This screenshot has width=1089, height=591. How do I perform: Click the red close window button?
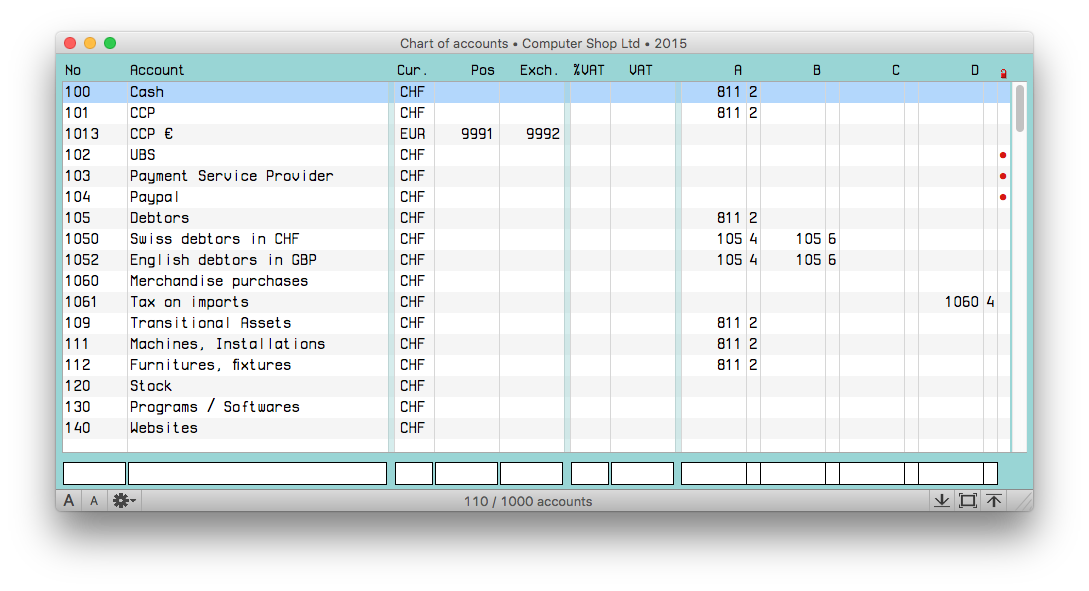tap(70, 43)
